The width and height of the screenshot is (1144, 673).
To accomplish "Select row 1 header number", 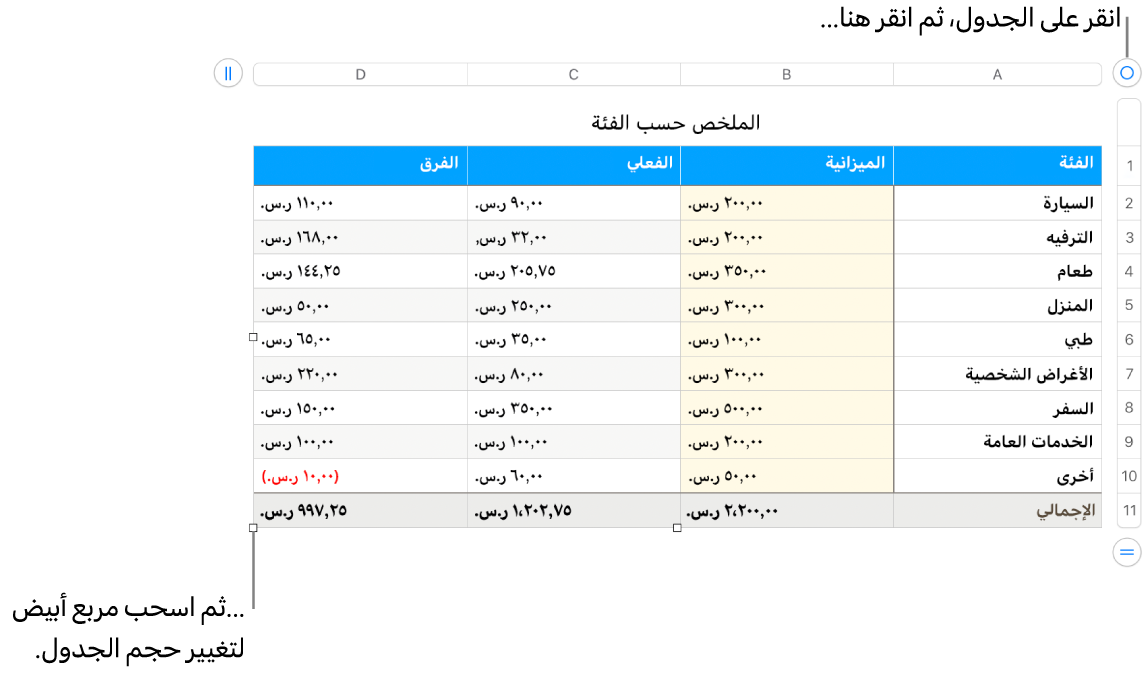I will (1129, 166).
